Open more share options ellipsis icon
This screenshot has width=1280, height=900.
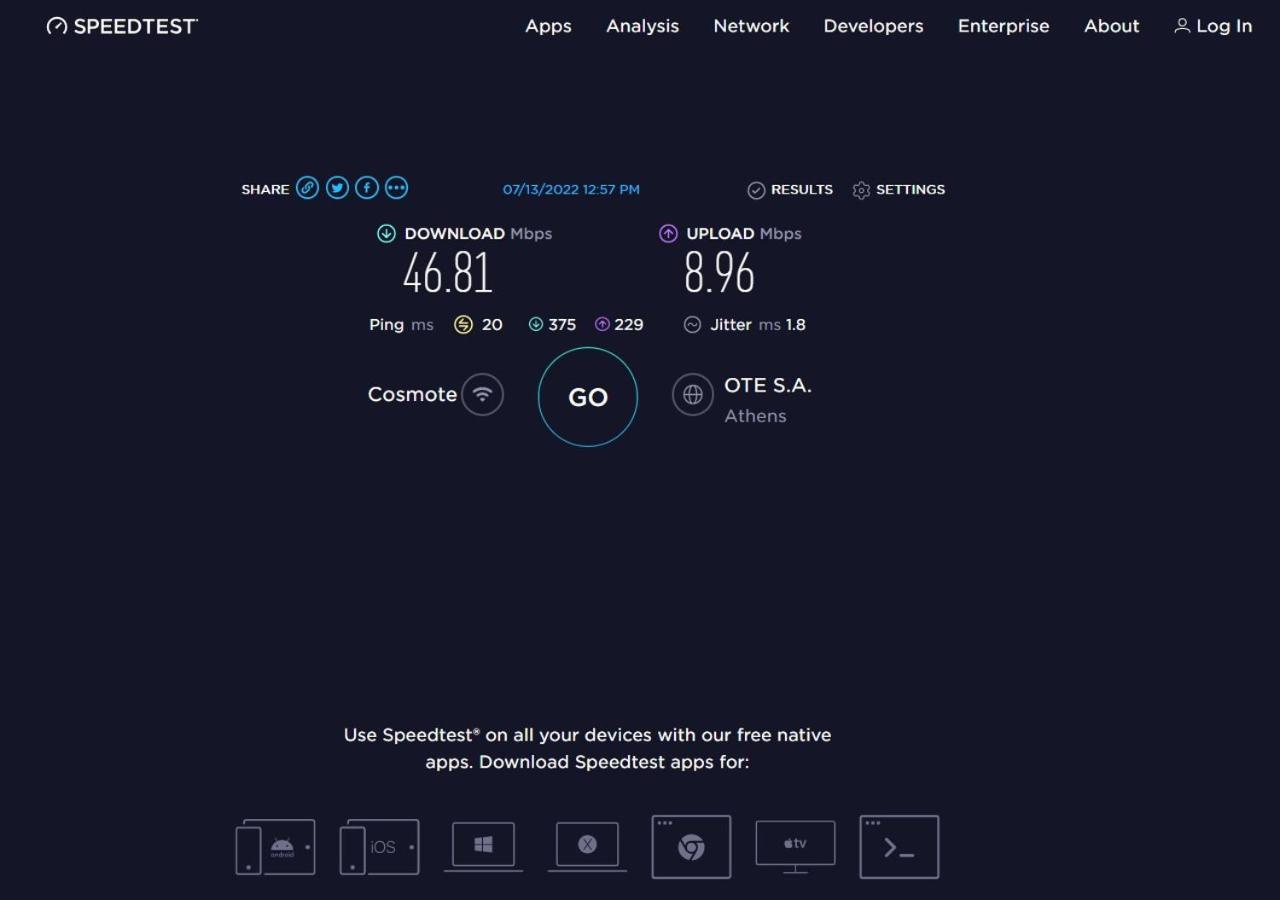coord(396,188)
